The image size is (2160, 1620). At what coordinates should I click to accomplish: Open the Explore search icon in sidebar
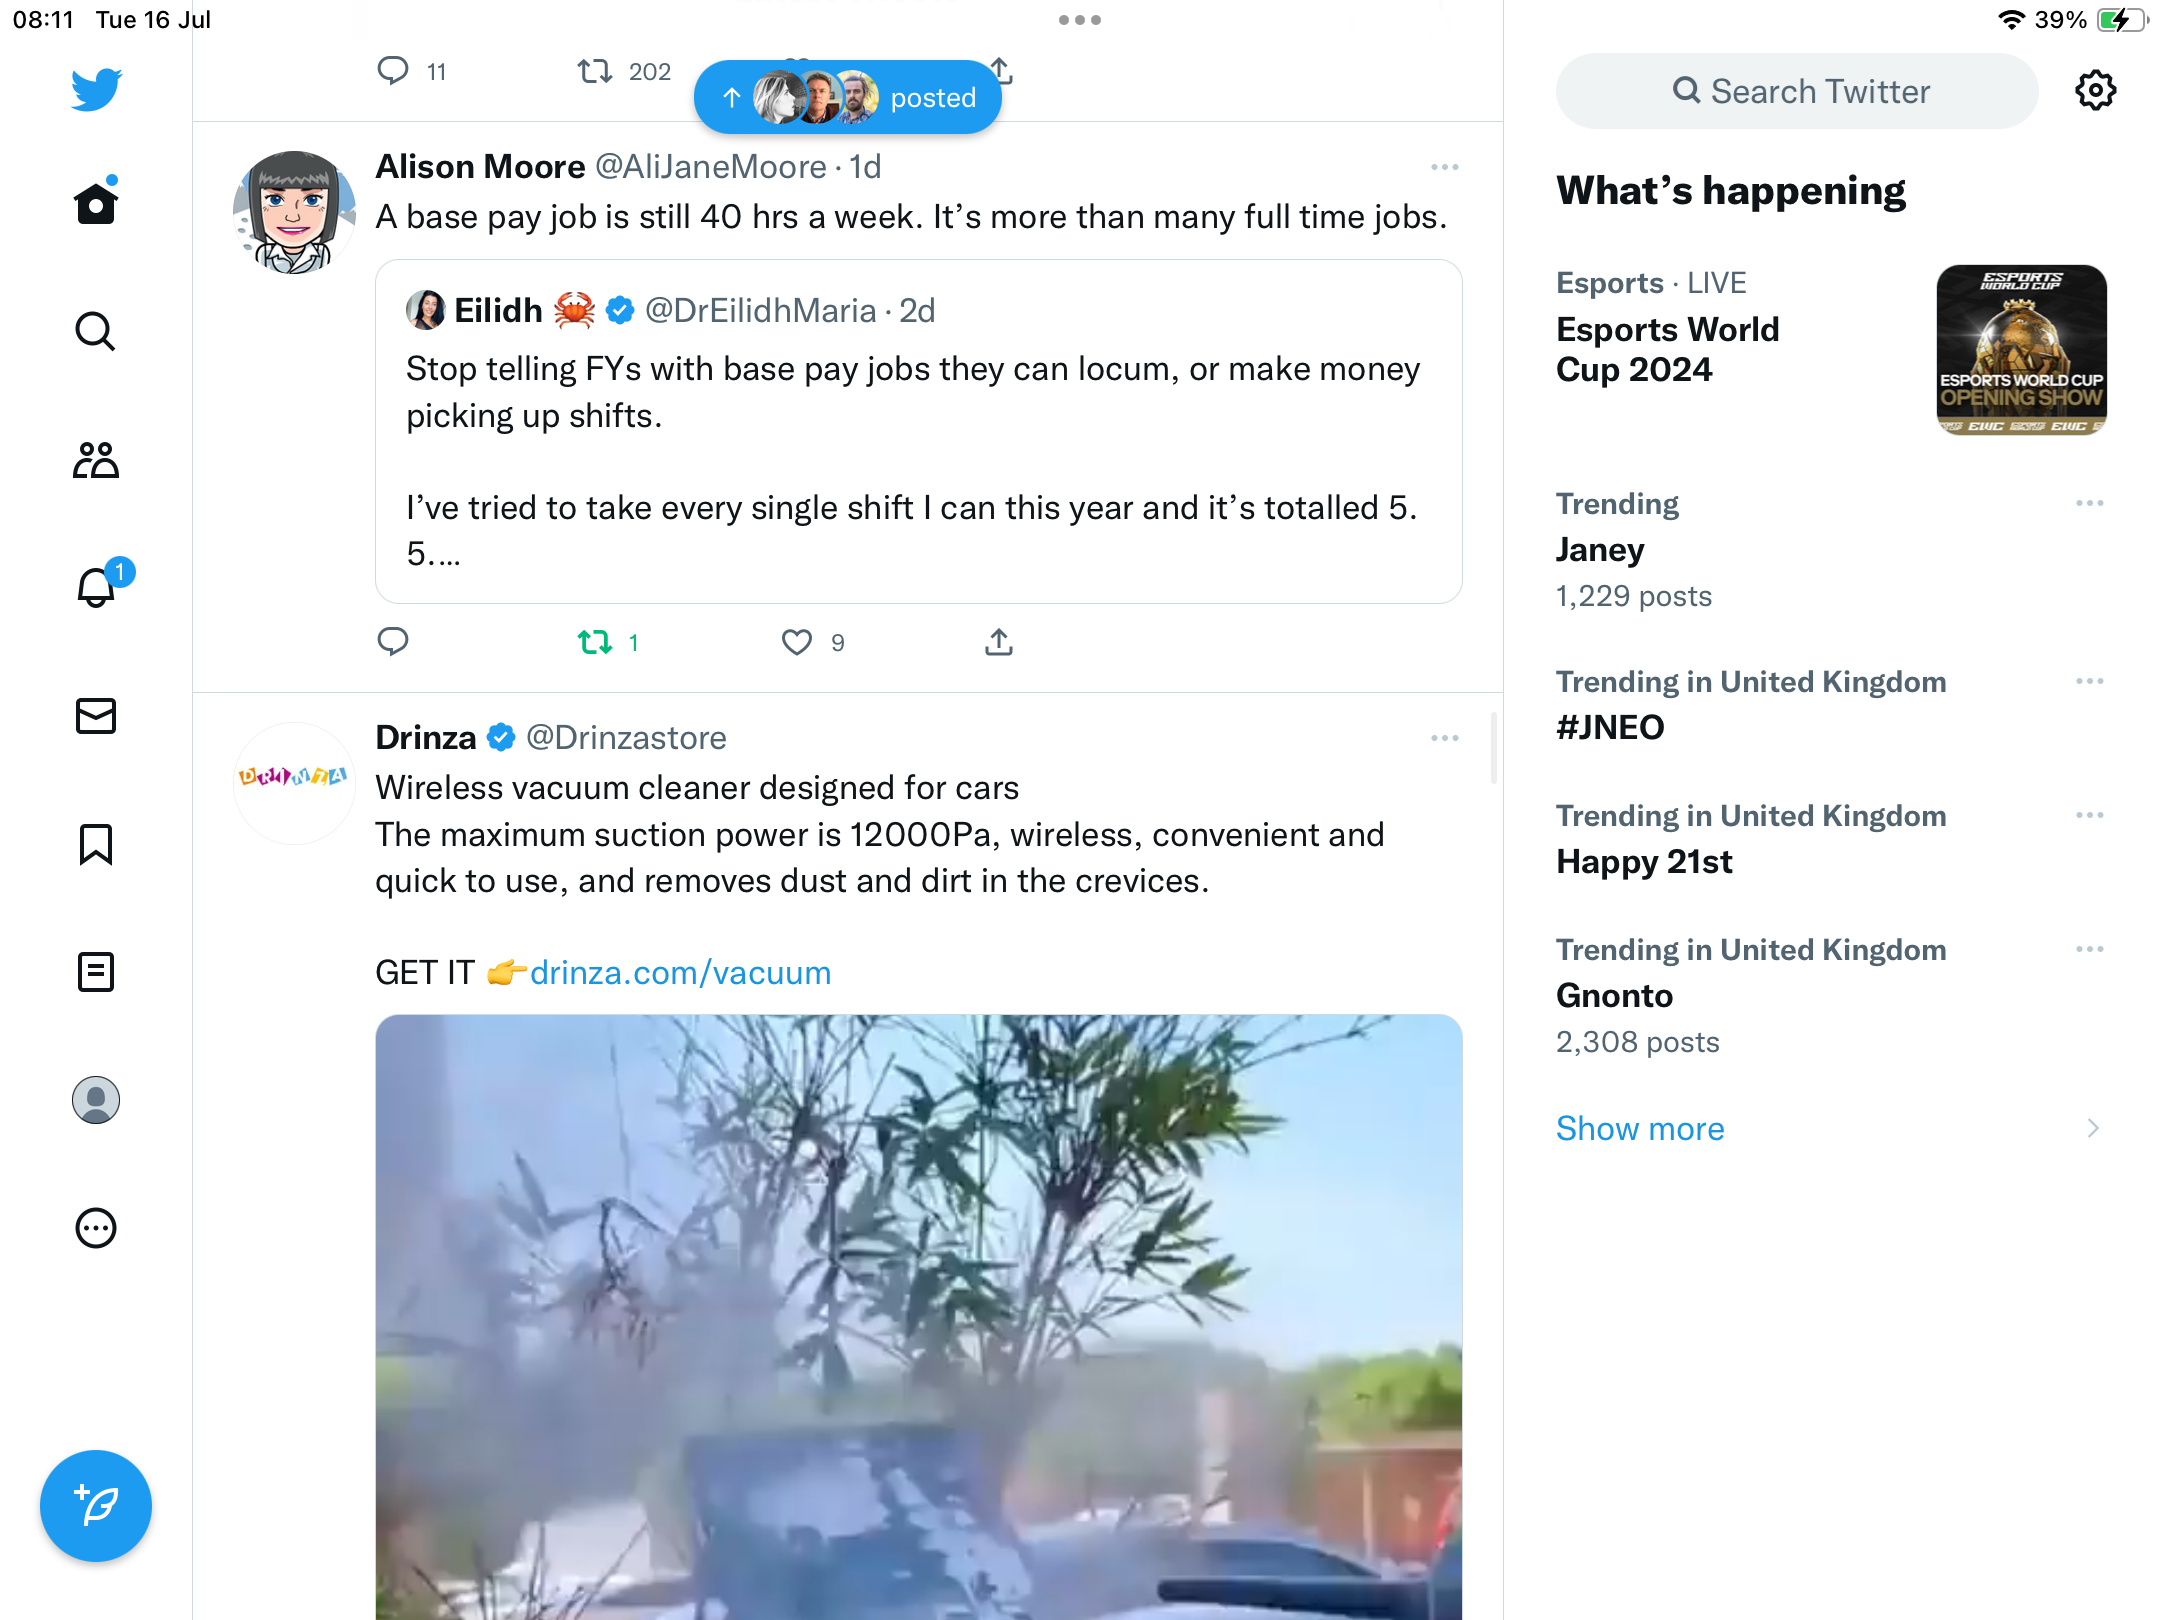[x=96, y=332]
